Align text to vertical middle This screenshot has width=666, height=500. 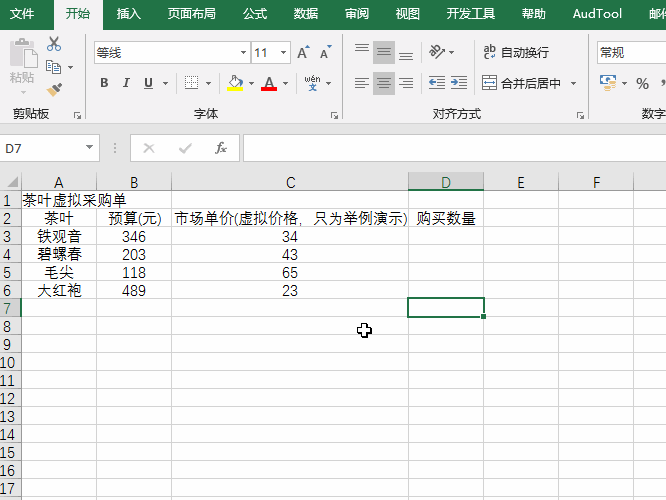384,53
